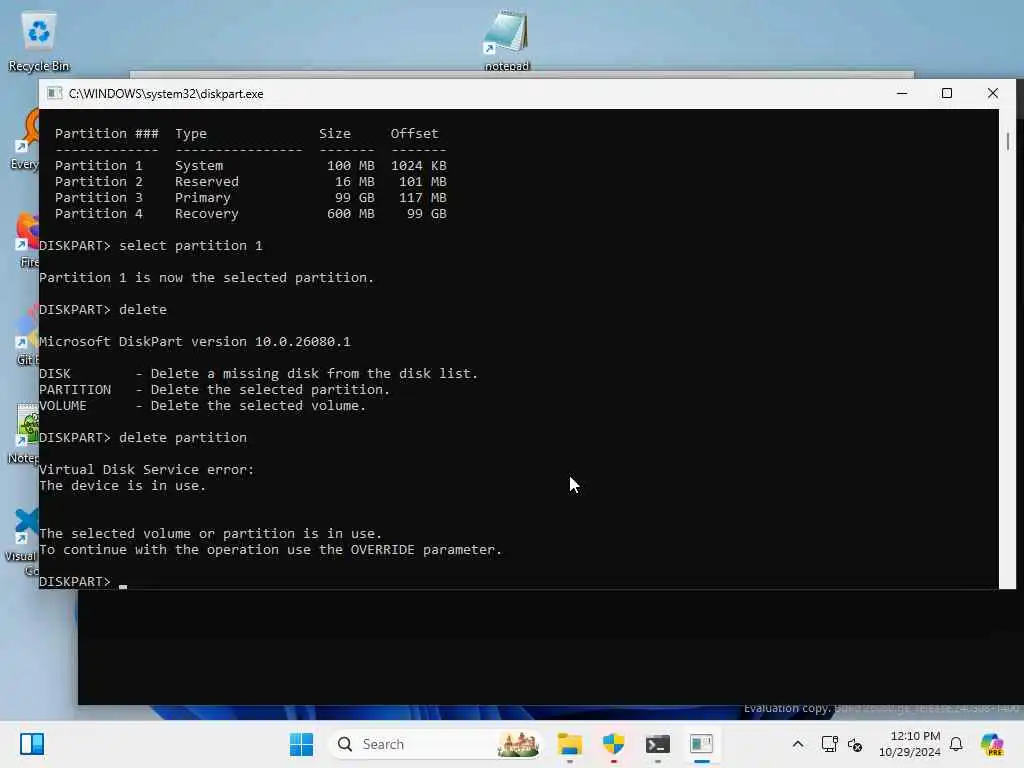Screen dimensions: 1024x768
Task: Click the search highlights picture in Search box
Action: tap(518, 744)
